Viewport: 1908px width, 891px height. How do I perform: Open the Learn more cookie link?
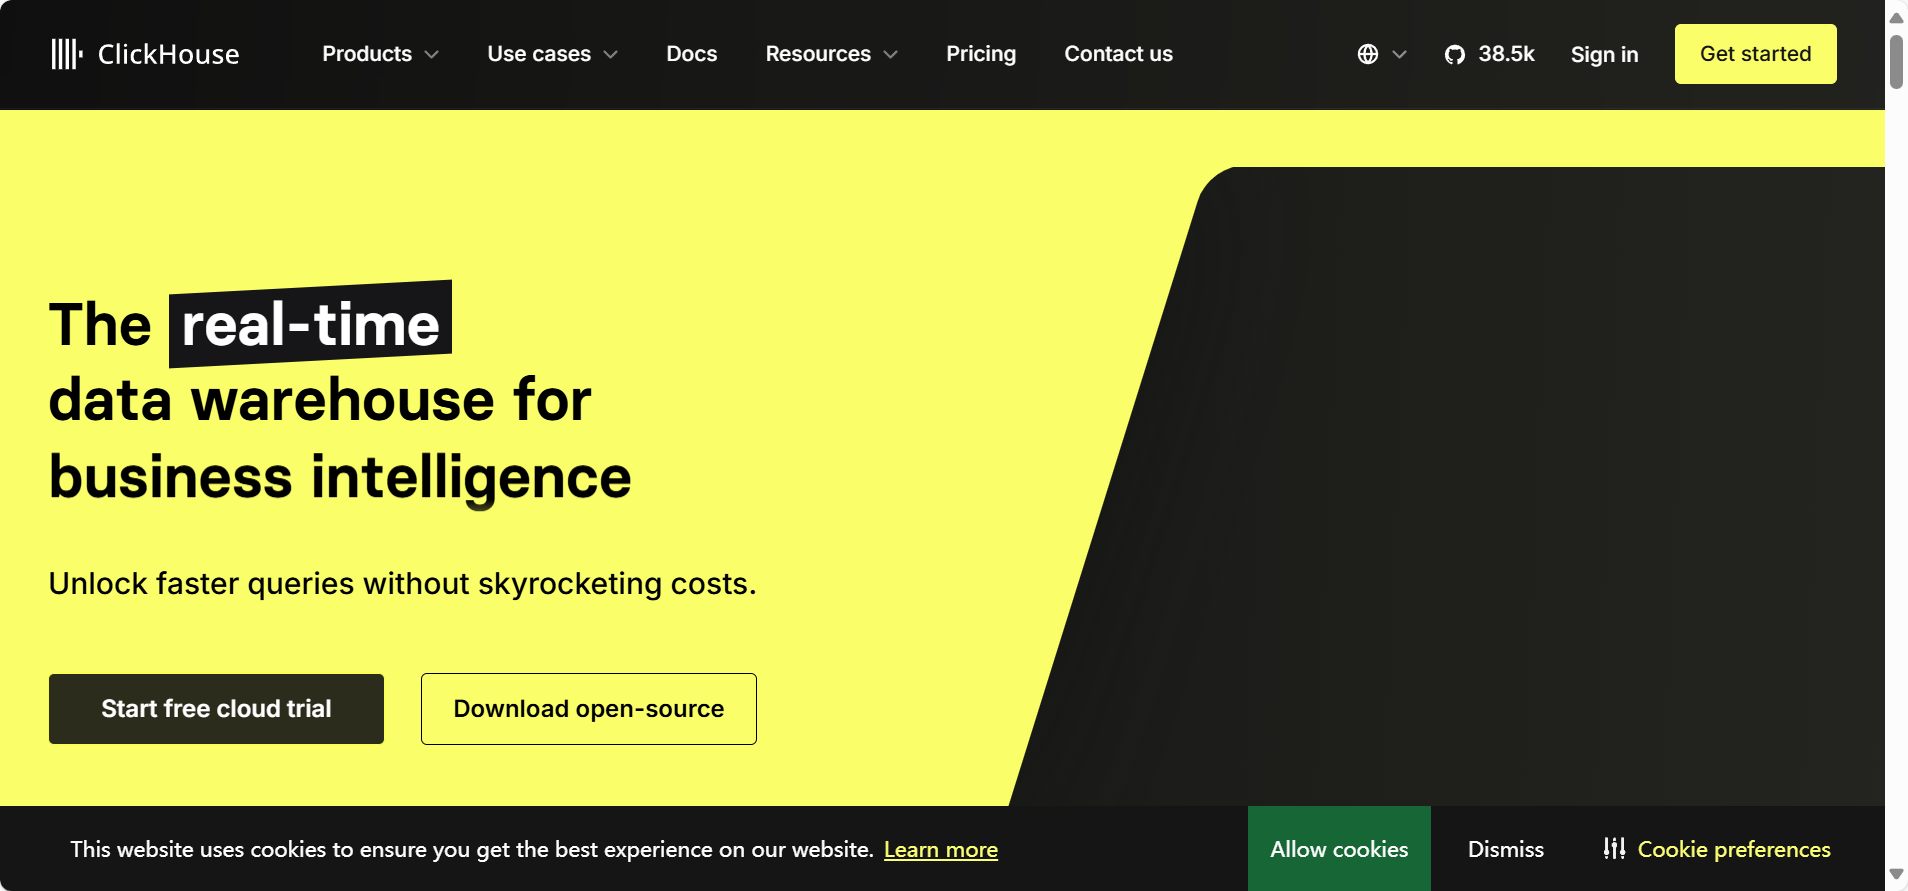click(x=941, y=850)
